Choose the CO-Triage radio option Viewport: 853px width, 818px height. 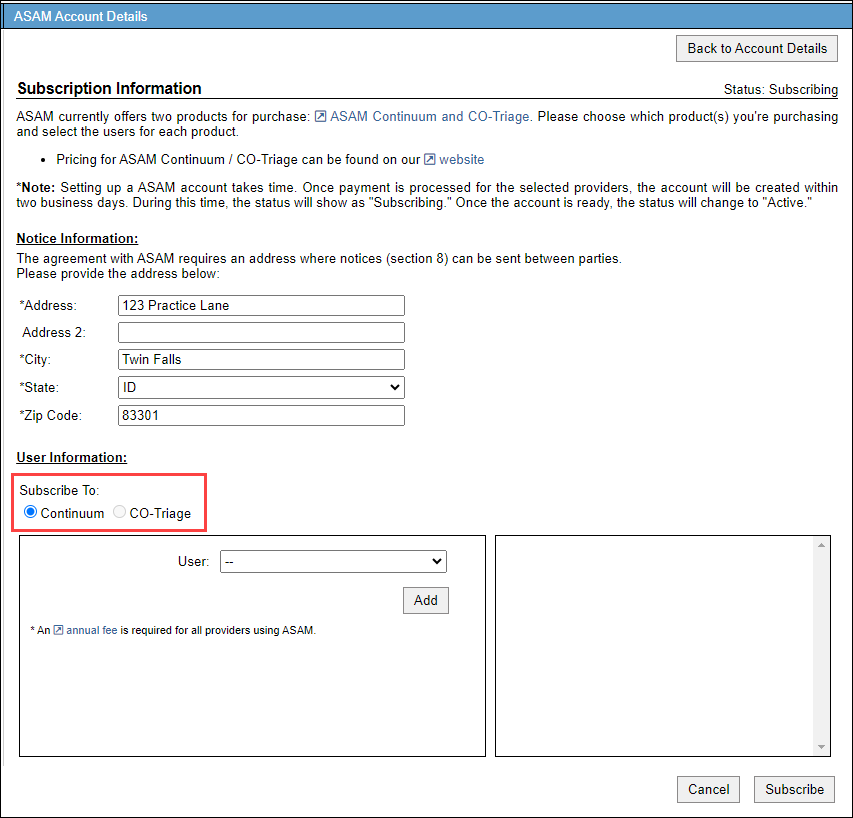click(119, 512)
